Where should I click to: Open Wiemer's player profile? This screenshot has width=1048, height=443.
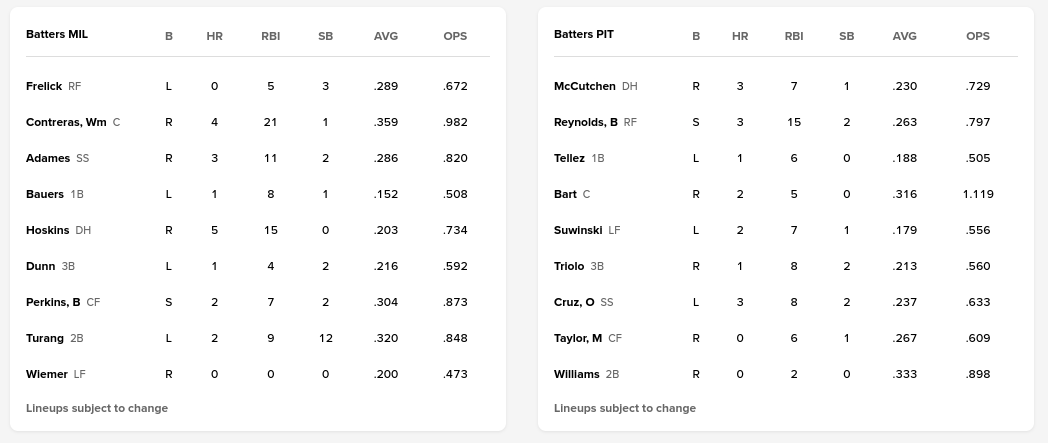[x=47, y=374]
